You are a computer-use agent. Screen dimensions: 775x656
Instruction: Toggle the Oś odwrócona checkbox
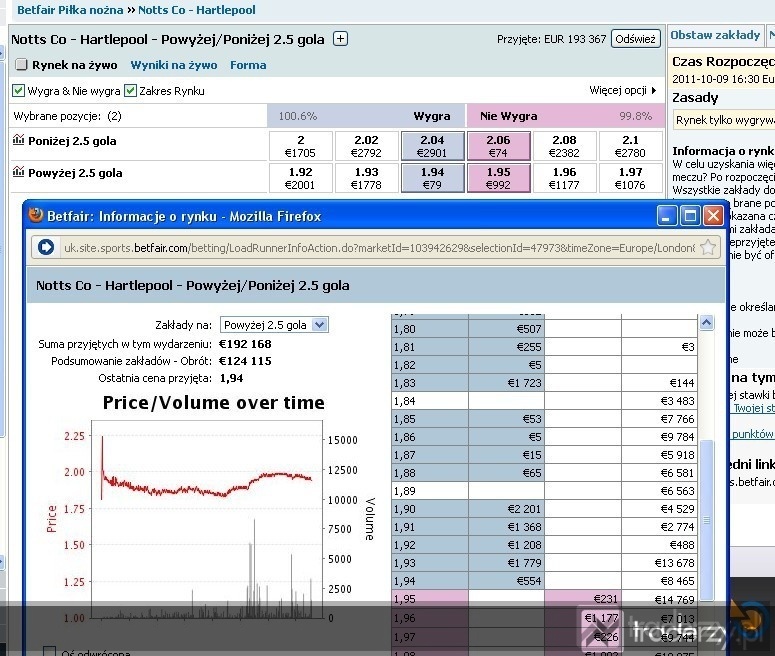(49, 652)
